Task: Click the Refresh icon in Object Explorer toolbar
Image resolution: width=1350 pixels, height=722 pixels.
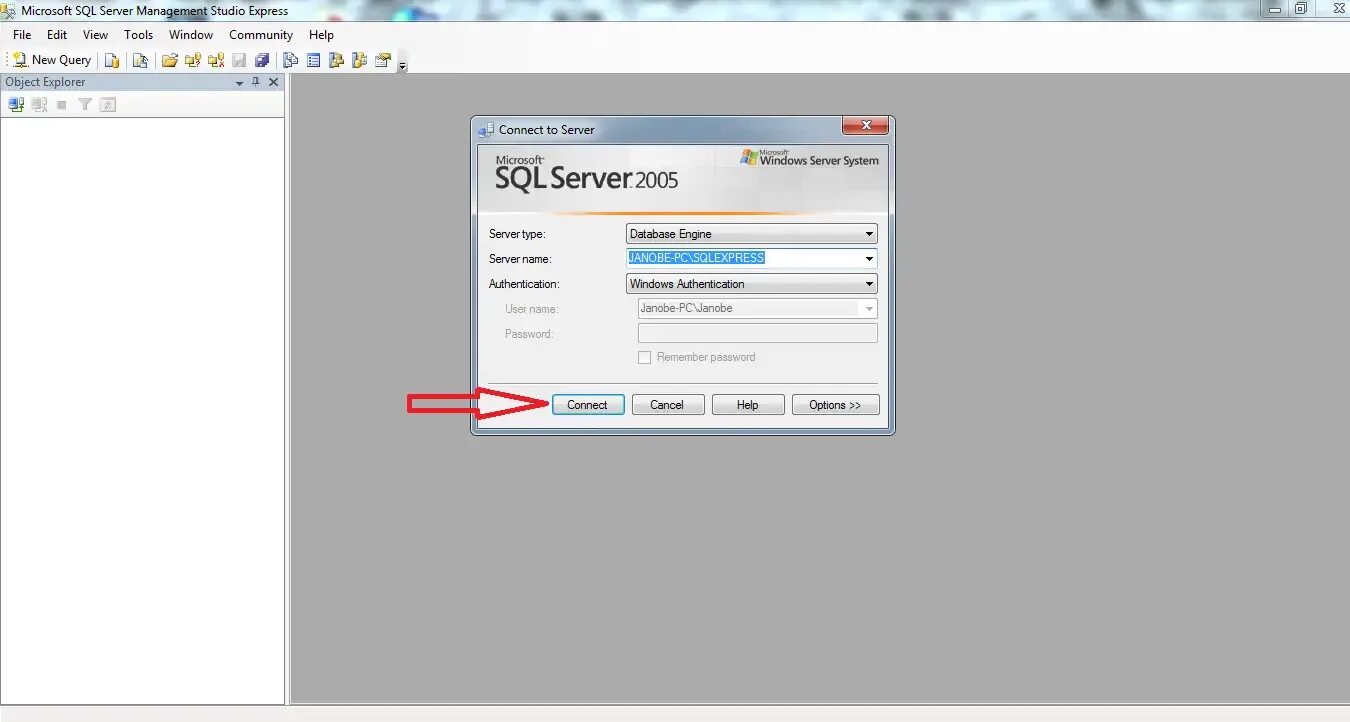Action: 108,104
